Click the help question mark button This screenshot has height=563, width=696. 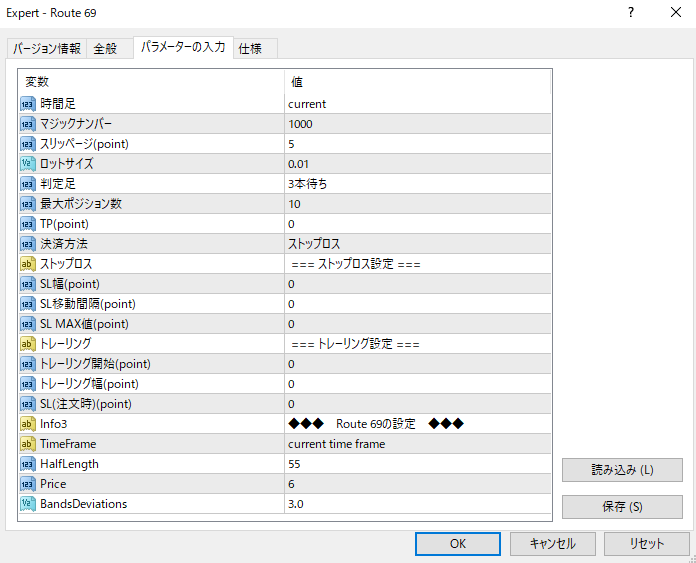click(631, 12)
